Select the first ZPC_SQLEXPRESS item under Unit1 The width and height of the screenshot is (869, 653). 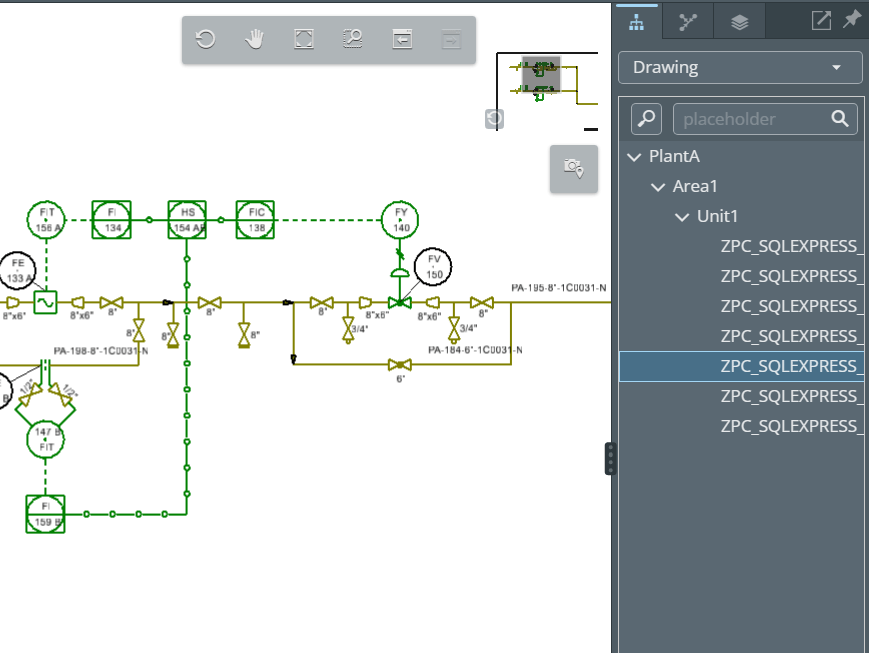tap(790, 247)
